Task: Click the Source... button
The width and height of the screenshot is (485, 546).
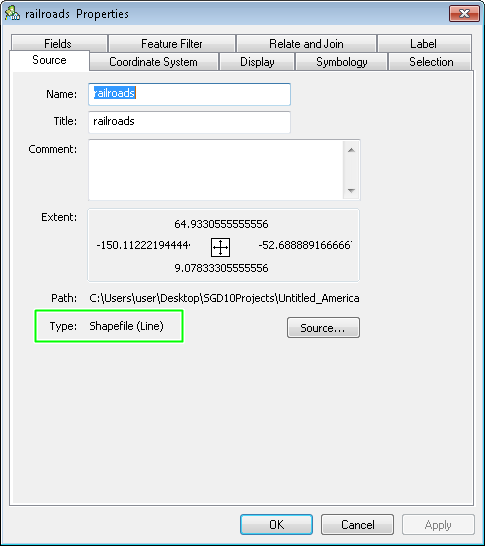Action: pos(323,328)
